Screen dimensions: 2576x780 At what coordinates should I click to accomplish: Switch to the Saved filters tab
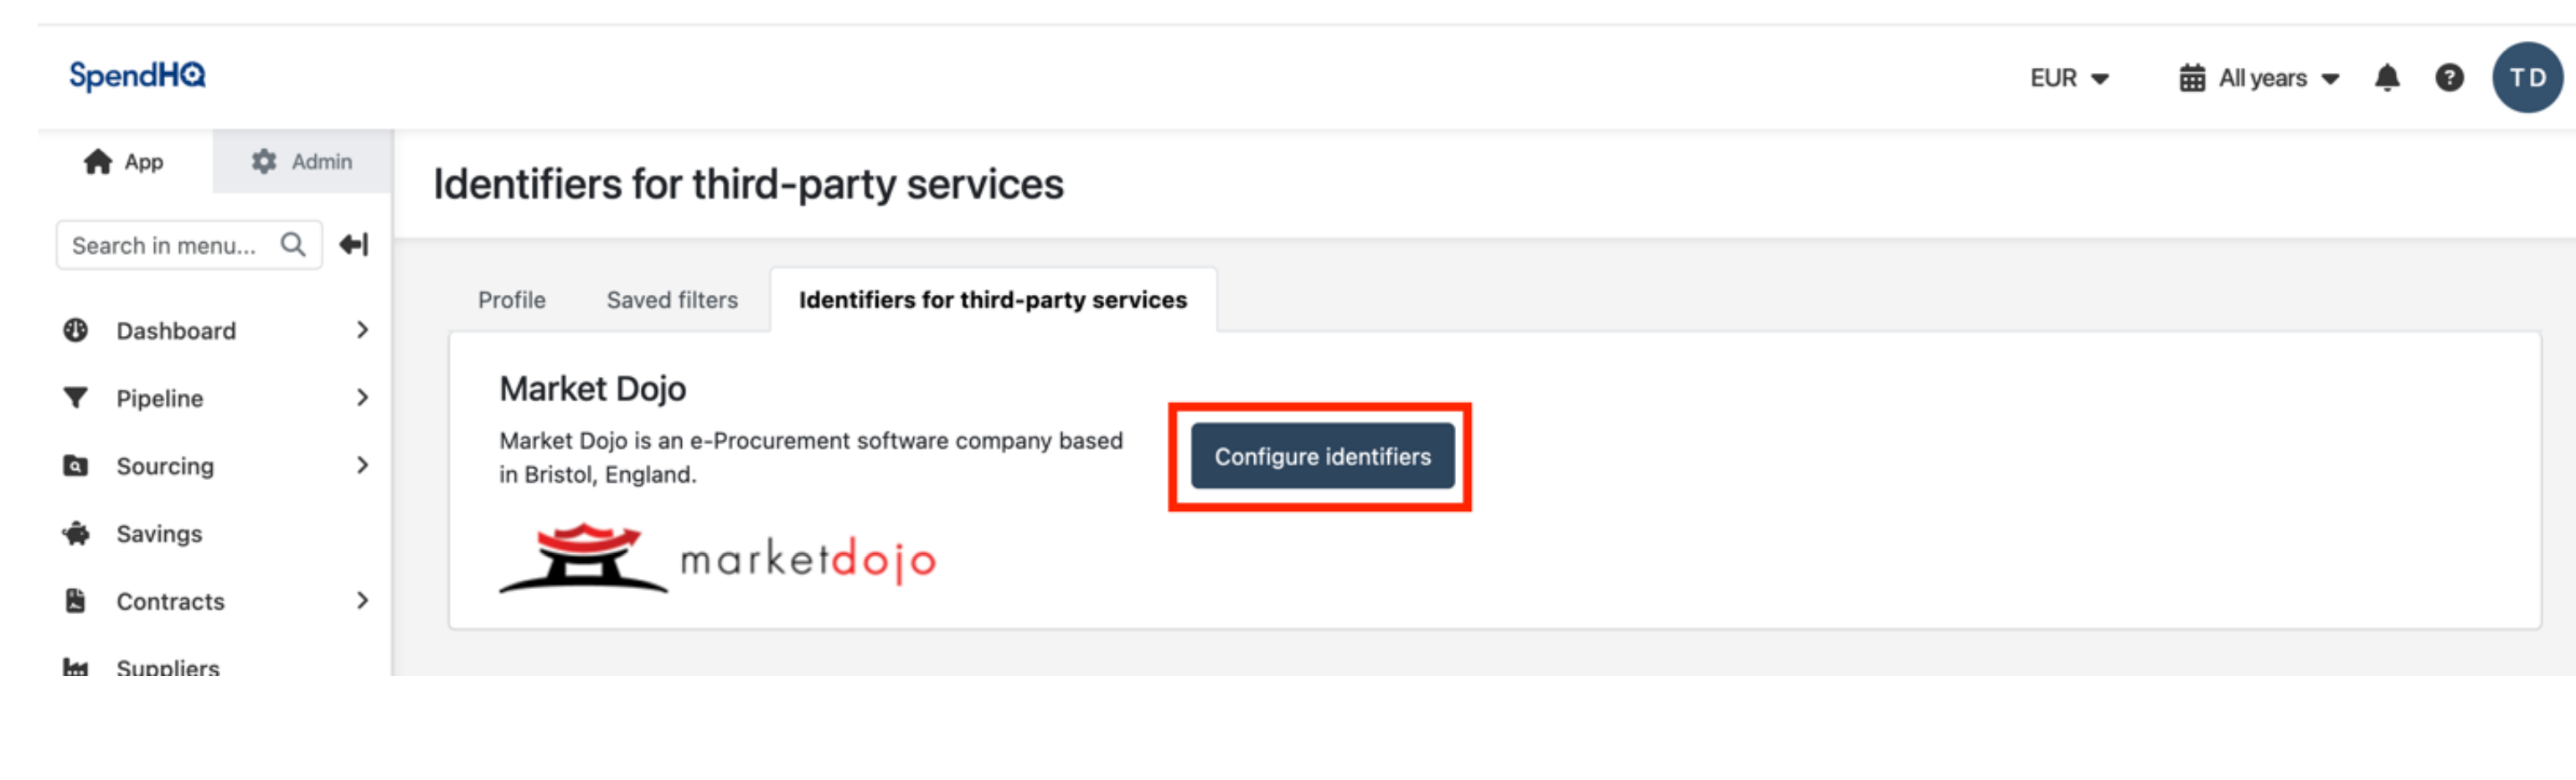tap(672, 300)
